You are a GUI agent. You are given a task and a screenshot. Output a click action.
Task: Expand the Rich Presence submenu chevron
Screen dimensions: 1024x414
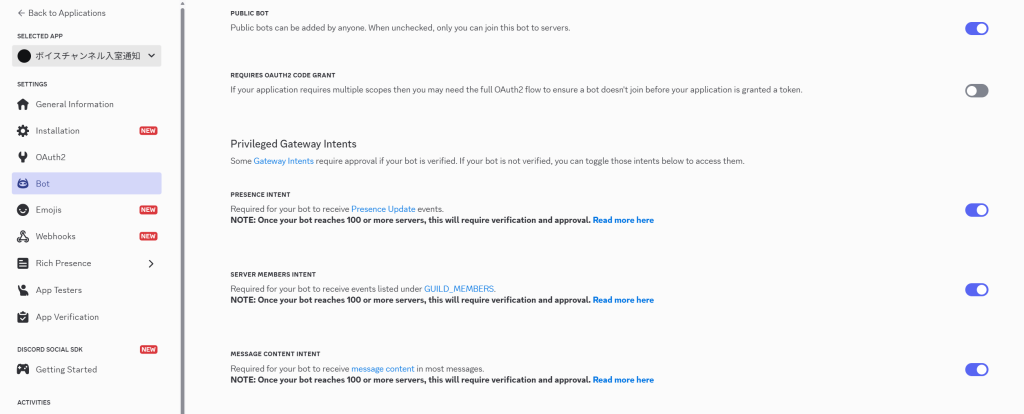(x=151, y=264)
